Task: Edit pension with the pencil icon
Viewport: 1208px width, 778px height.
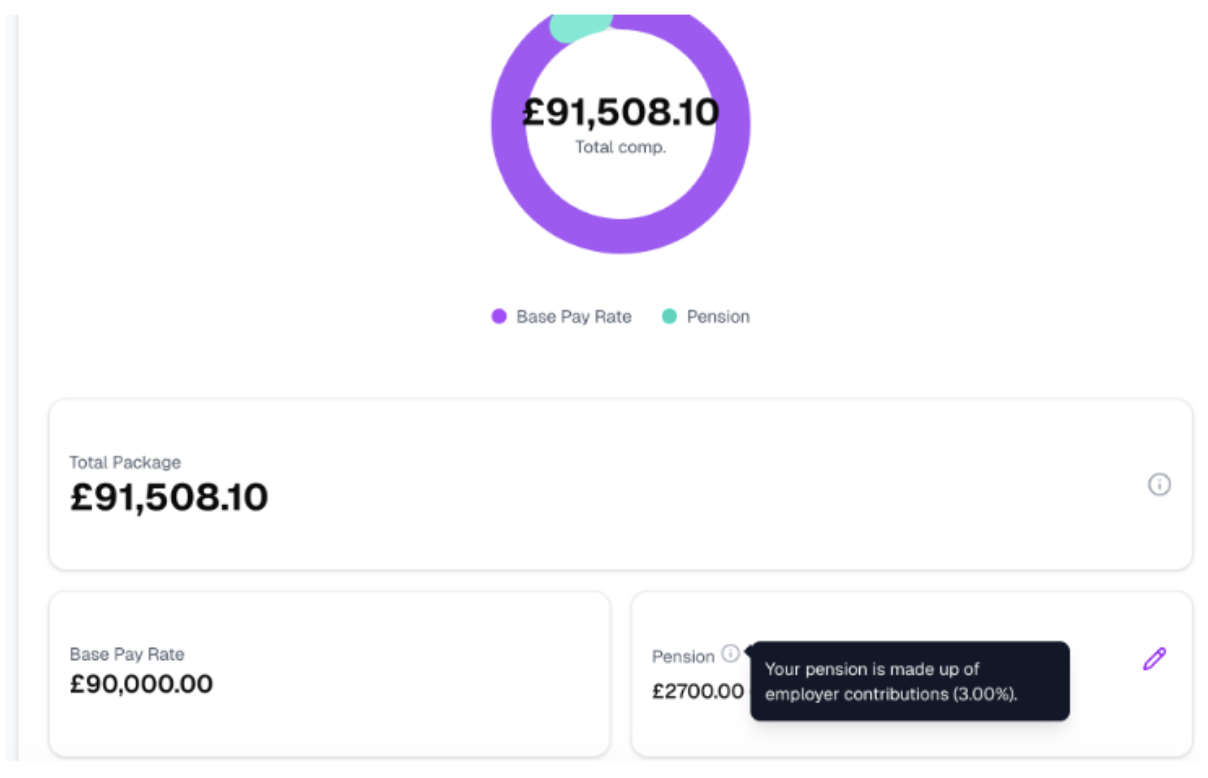Action: (1154, 659)
